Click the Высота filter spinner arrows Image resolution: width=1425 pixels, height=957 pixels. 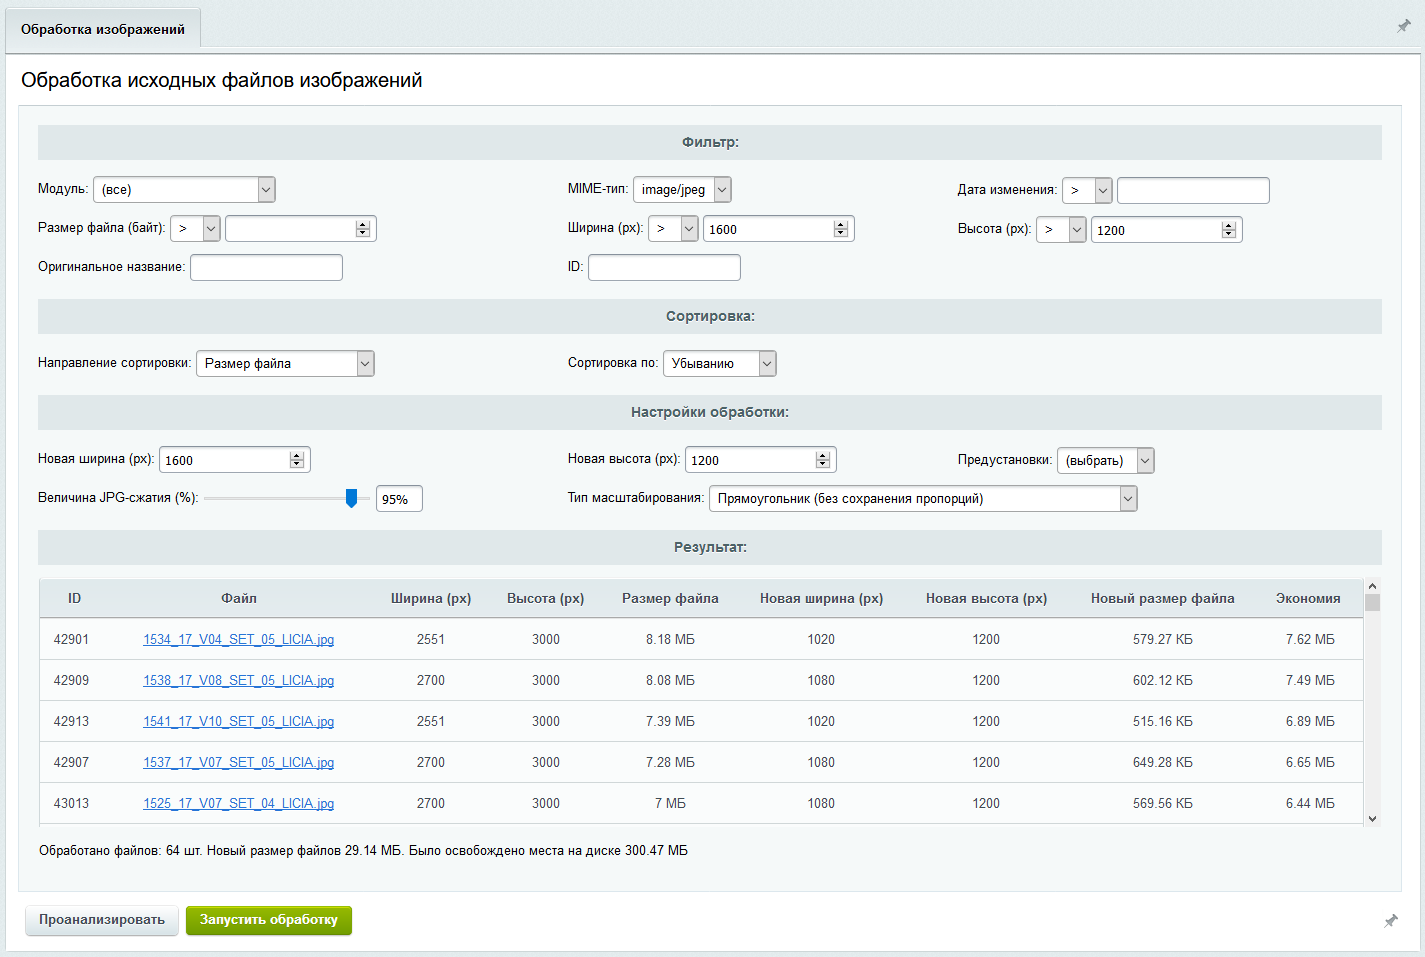click(x=1229, y=230)
